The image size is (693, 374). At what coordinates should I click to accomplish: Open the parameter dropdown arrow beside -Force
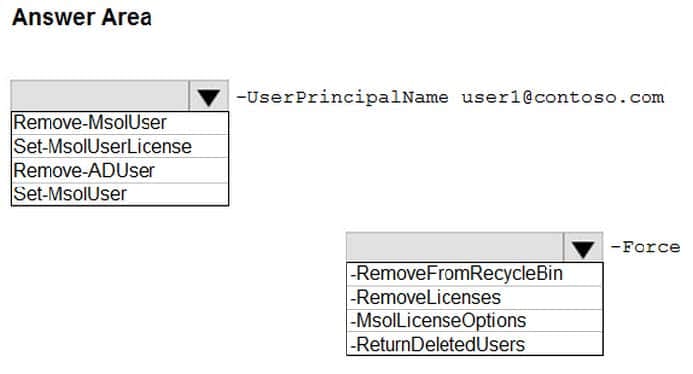pos(583,248)
